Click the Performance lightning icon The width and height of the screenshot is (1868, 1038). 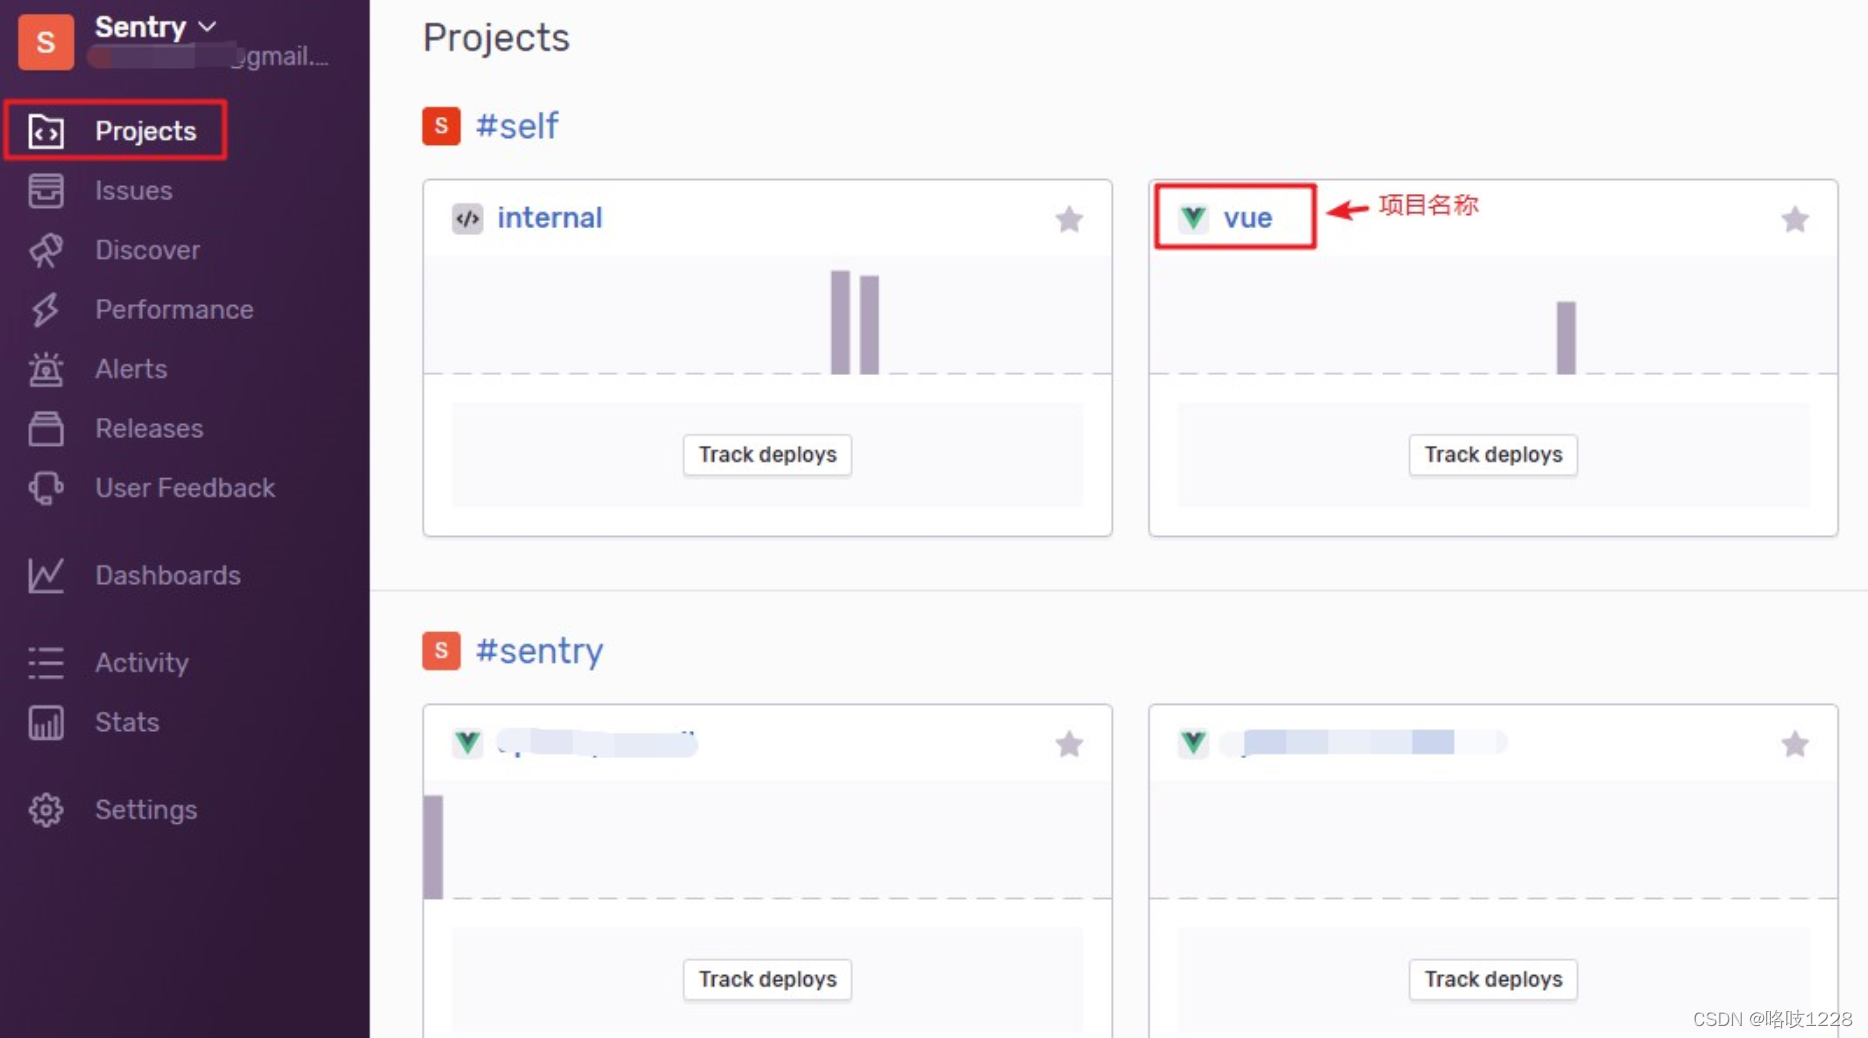pos(46,309)
